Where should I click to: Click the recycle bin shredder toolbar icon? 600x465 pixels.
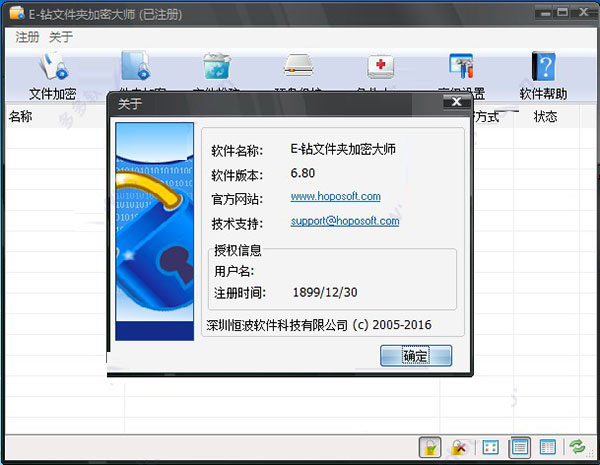(x=217, y=66)
